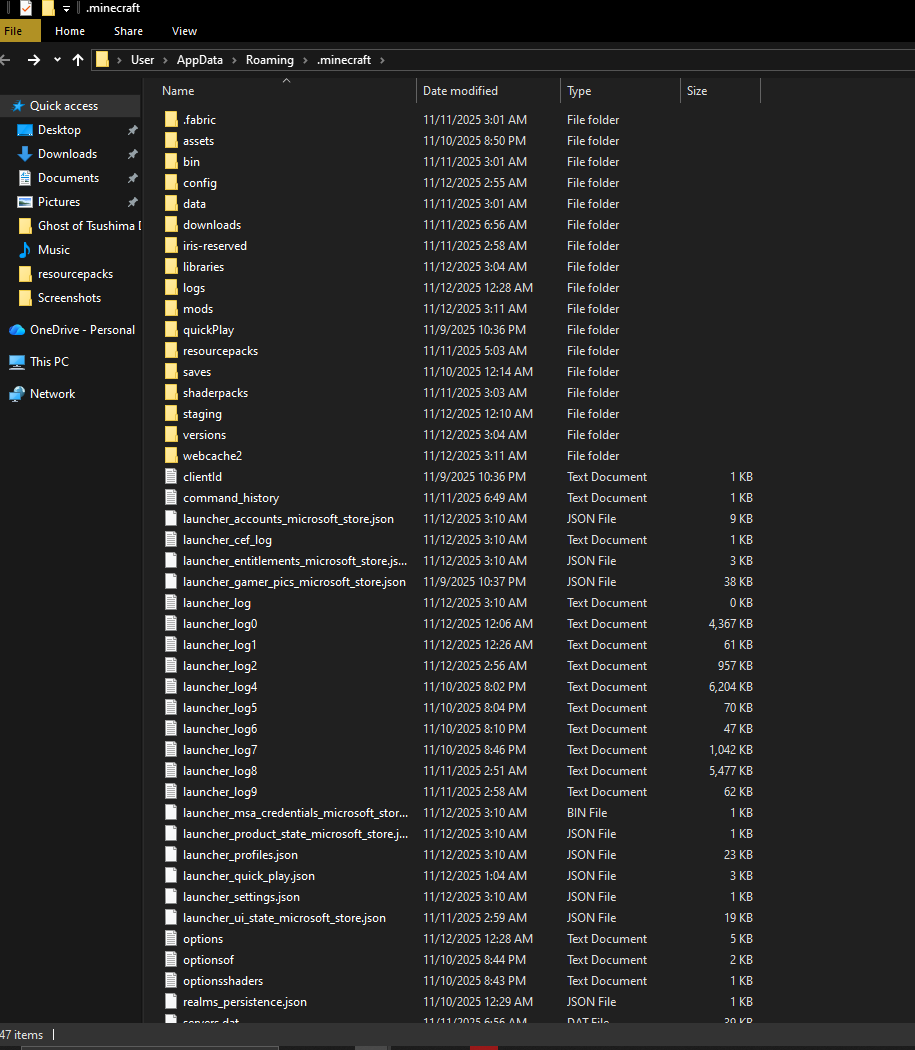
Task: Open Customize Quick Access Toolbar dropdown
Action: pos(66,9)
